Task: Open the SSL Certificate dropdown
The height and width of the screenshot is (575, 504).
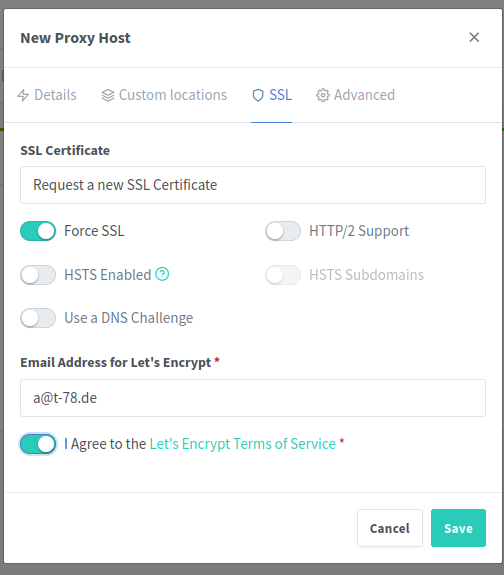Action: 253,185
